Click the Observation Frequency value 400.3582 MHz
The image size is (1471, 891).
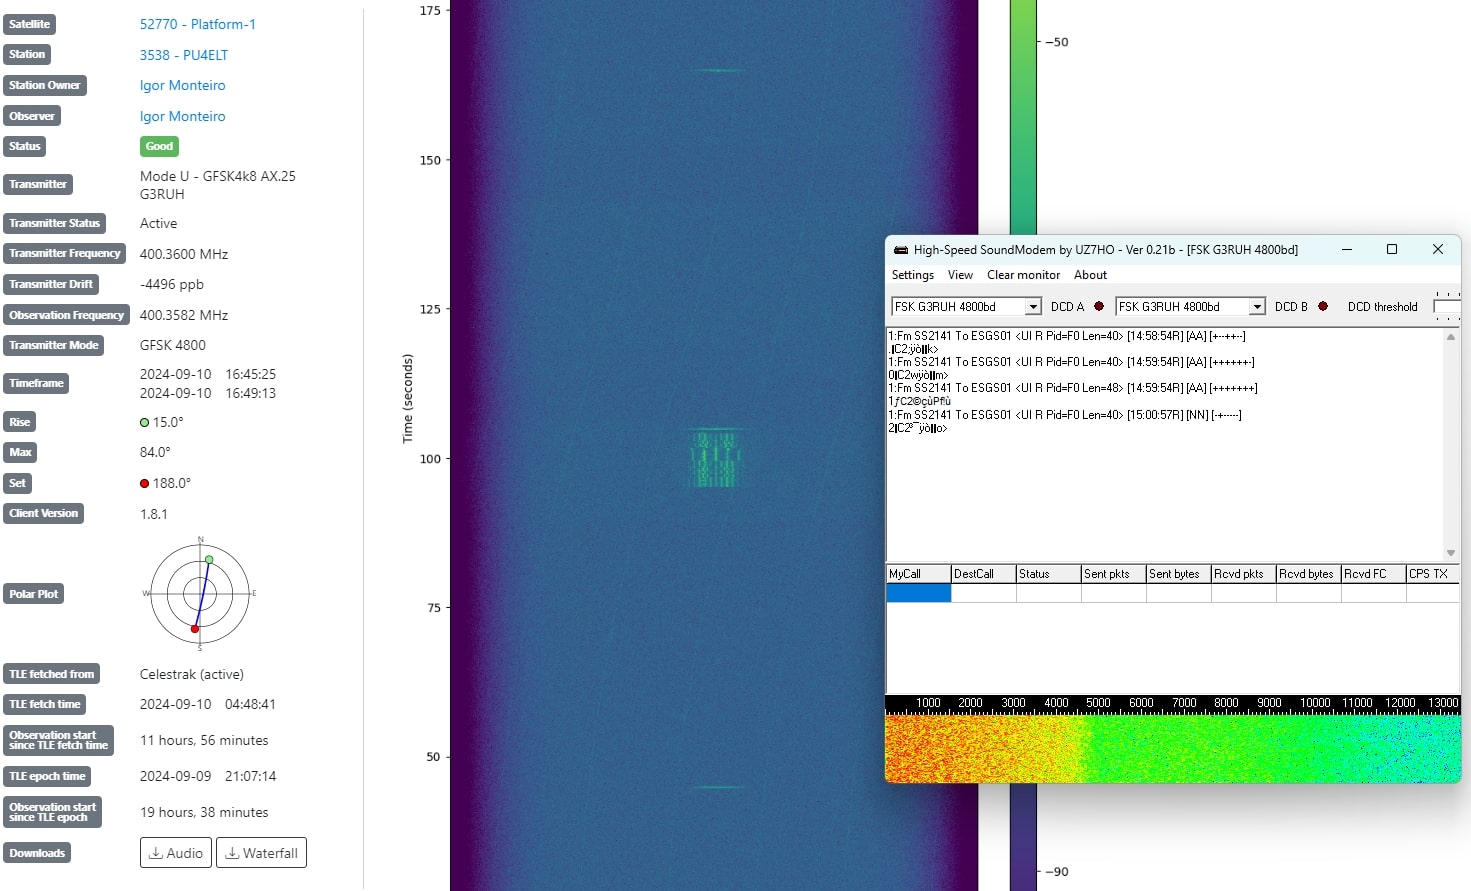coord(184,315)
